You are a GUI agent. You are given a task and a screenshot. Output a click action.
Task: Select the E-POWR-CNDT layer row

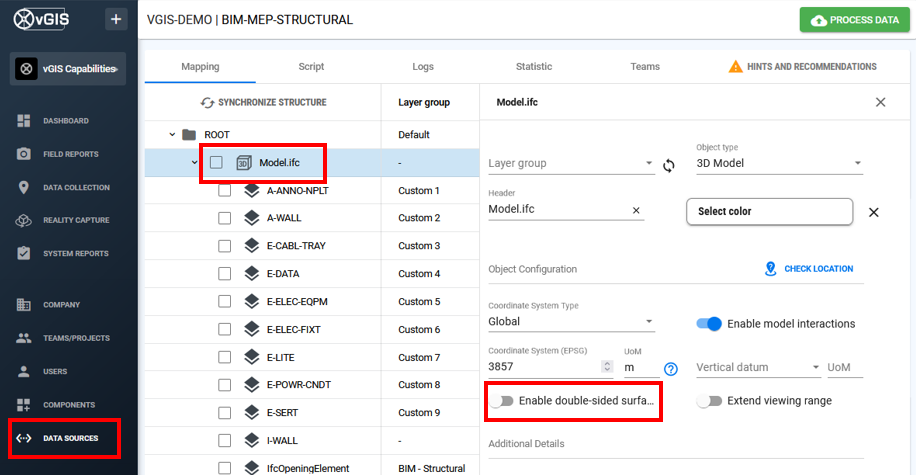pyautogui.click(x=312, y=385)
